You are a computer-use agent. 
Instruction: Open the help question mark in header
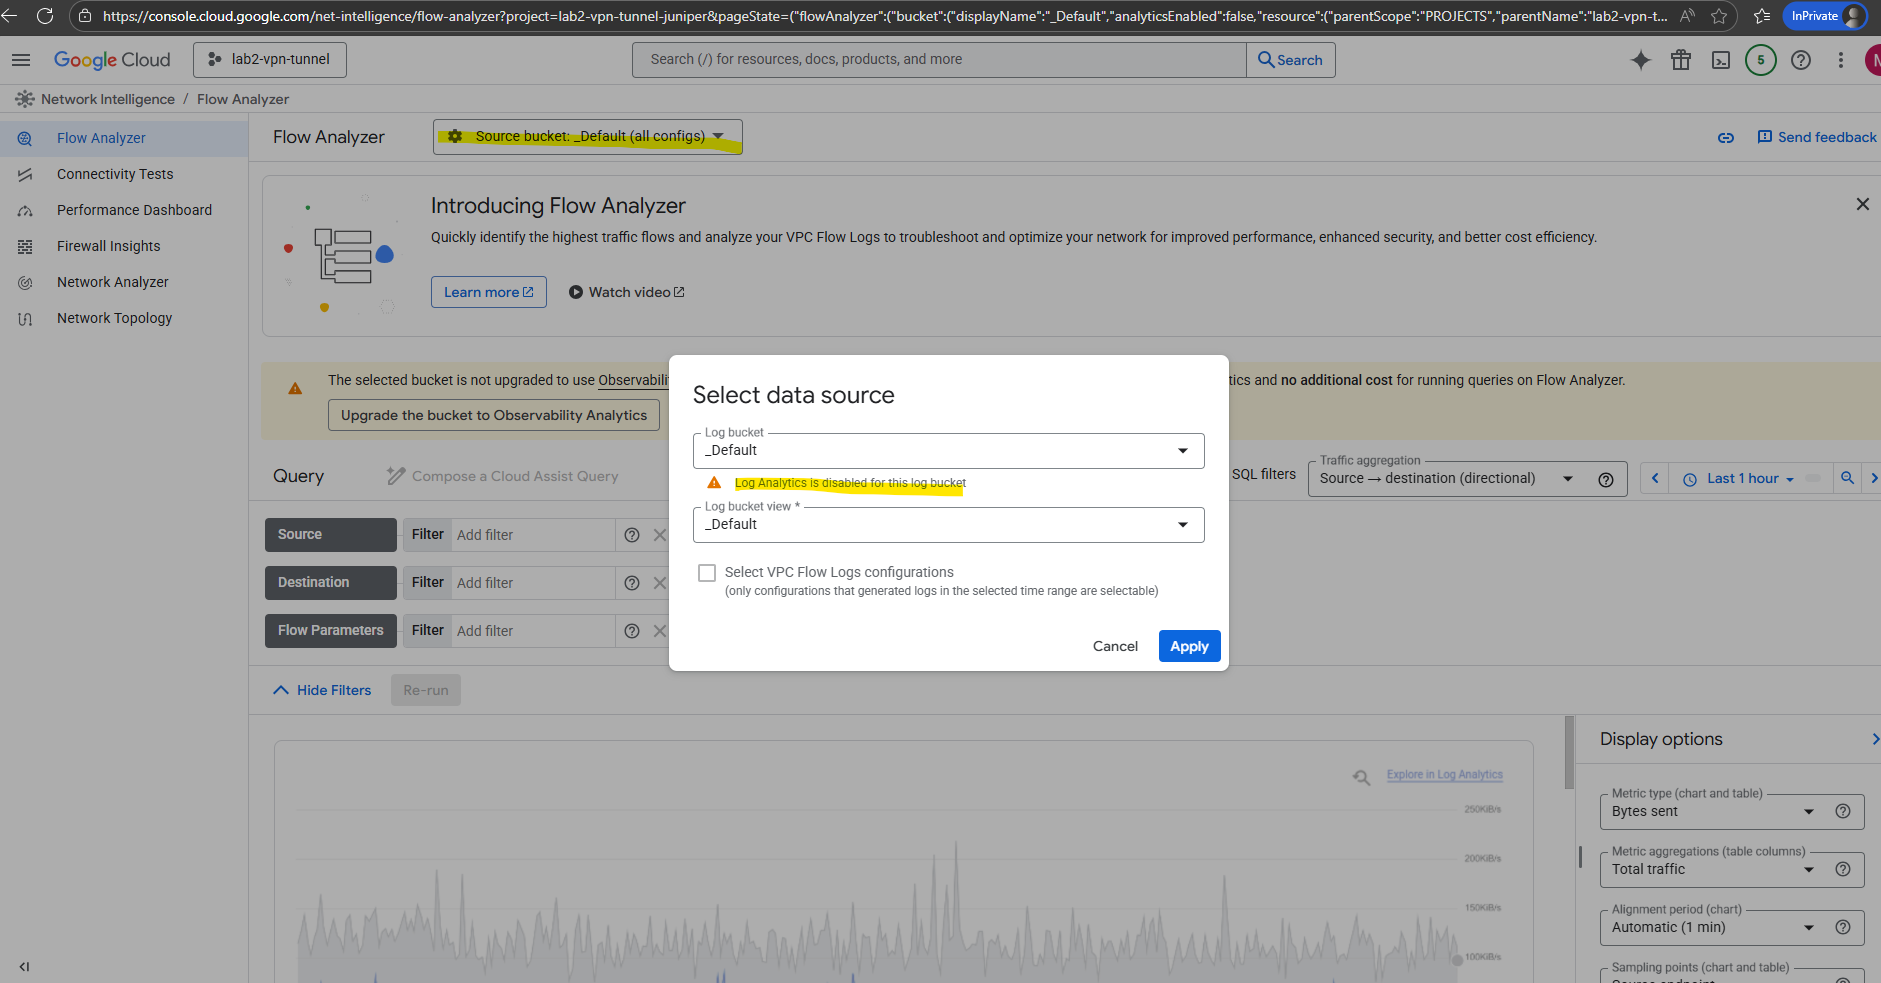click(x=1801, y=60)
